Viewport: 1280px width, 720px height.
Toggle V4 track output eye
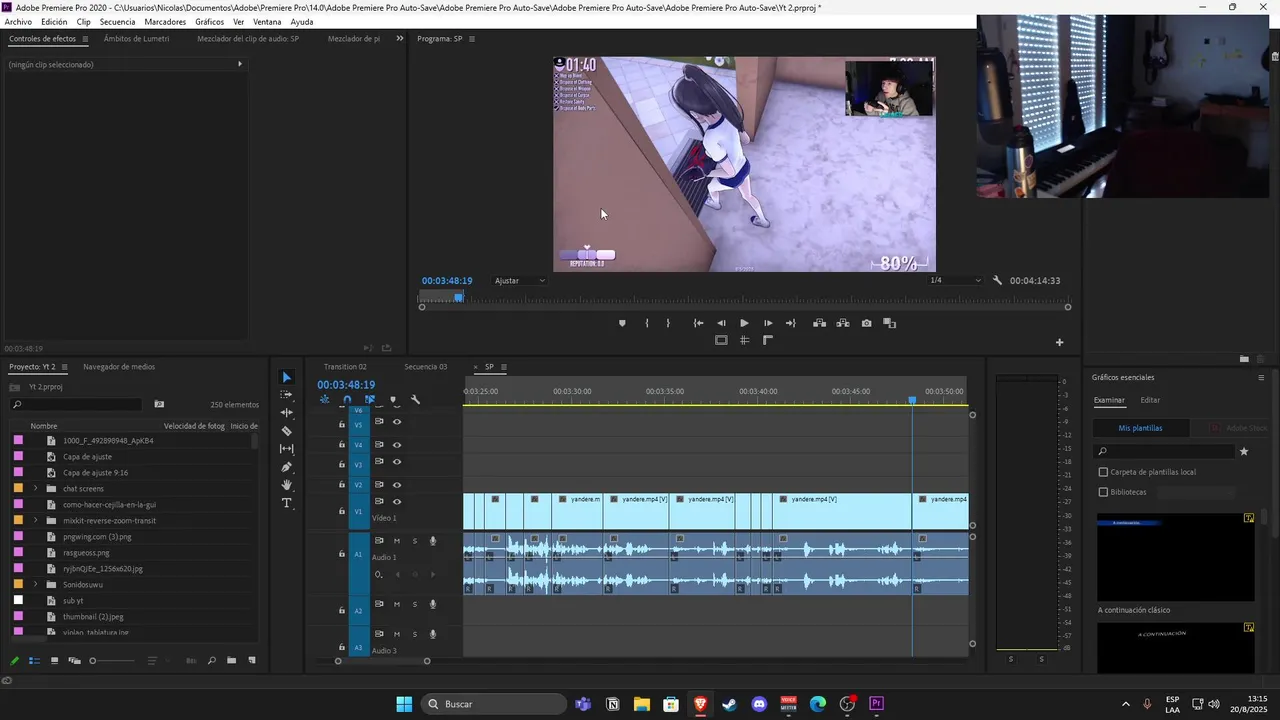397,445
